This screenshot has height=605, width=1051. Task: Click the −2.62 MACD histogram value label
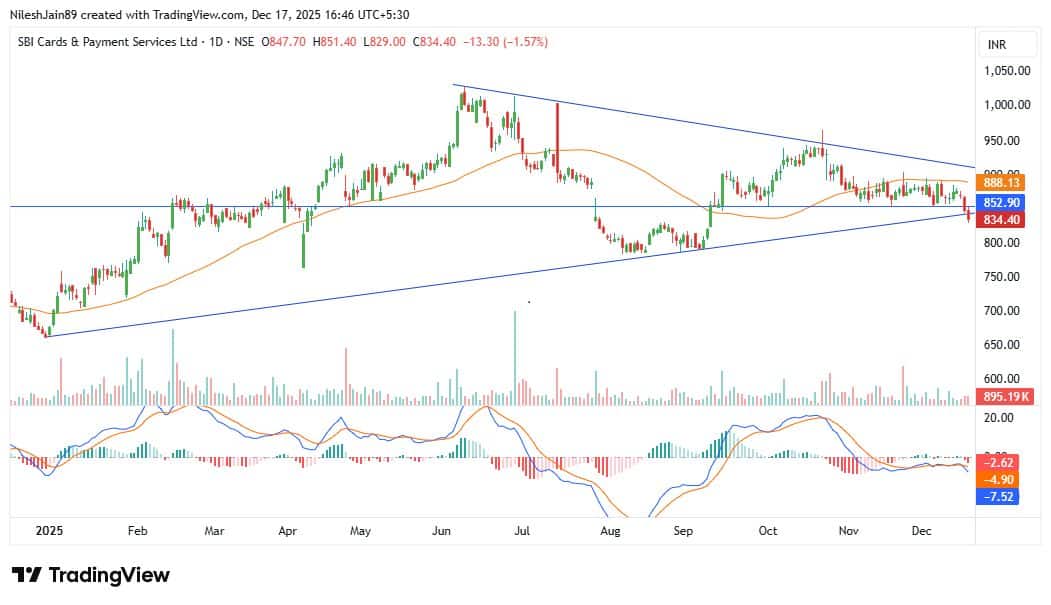pyautogui.click(x=998, y=462)
